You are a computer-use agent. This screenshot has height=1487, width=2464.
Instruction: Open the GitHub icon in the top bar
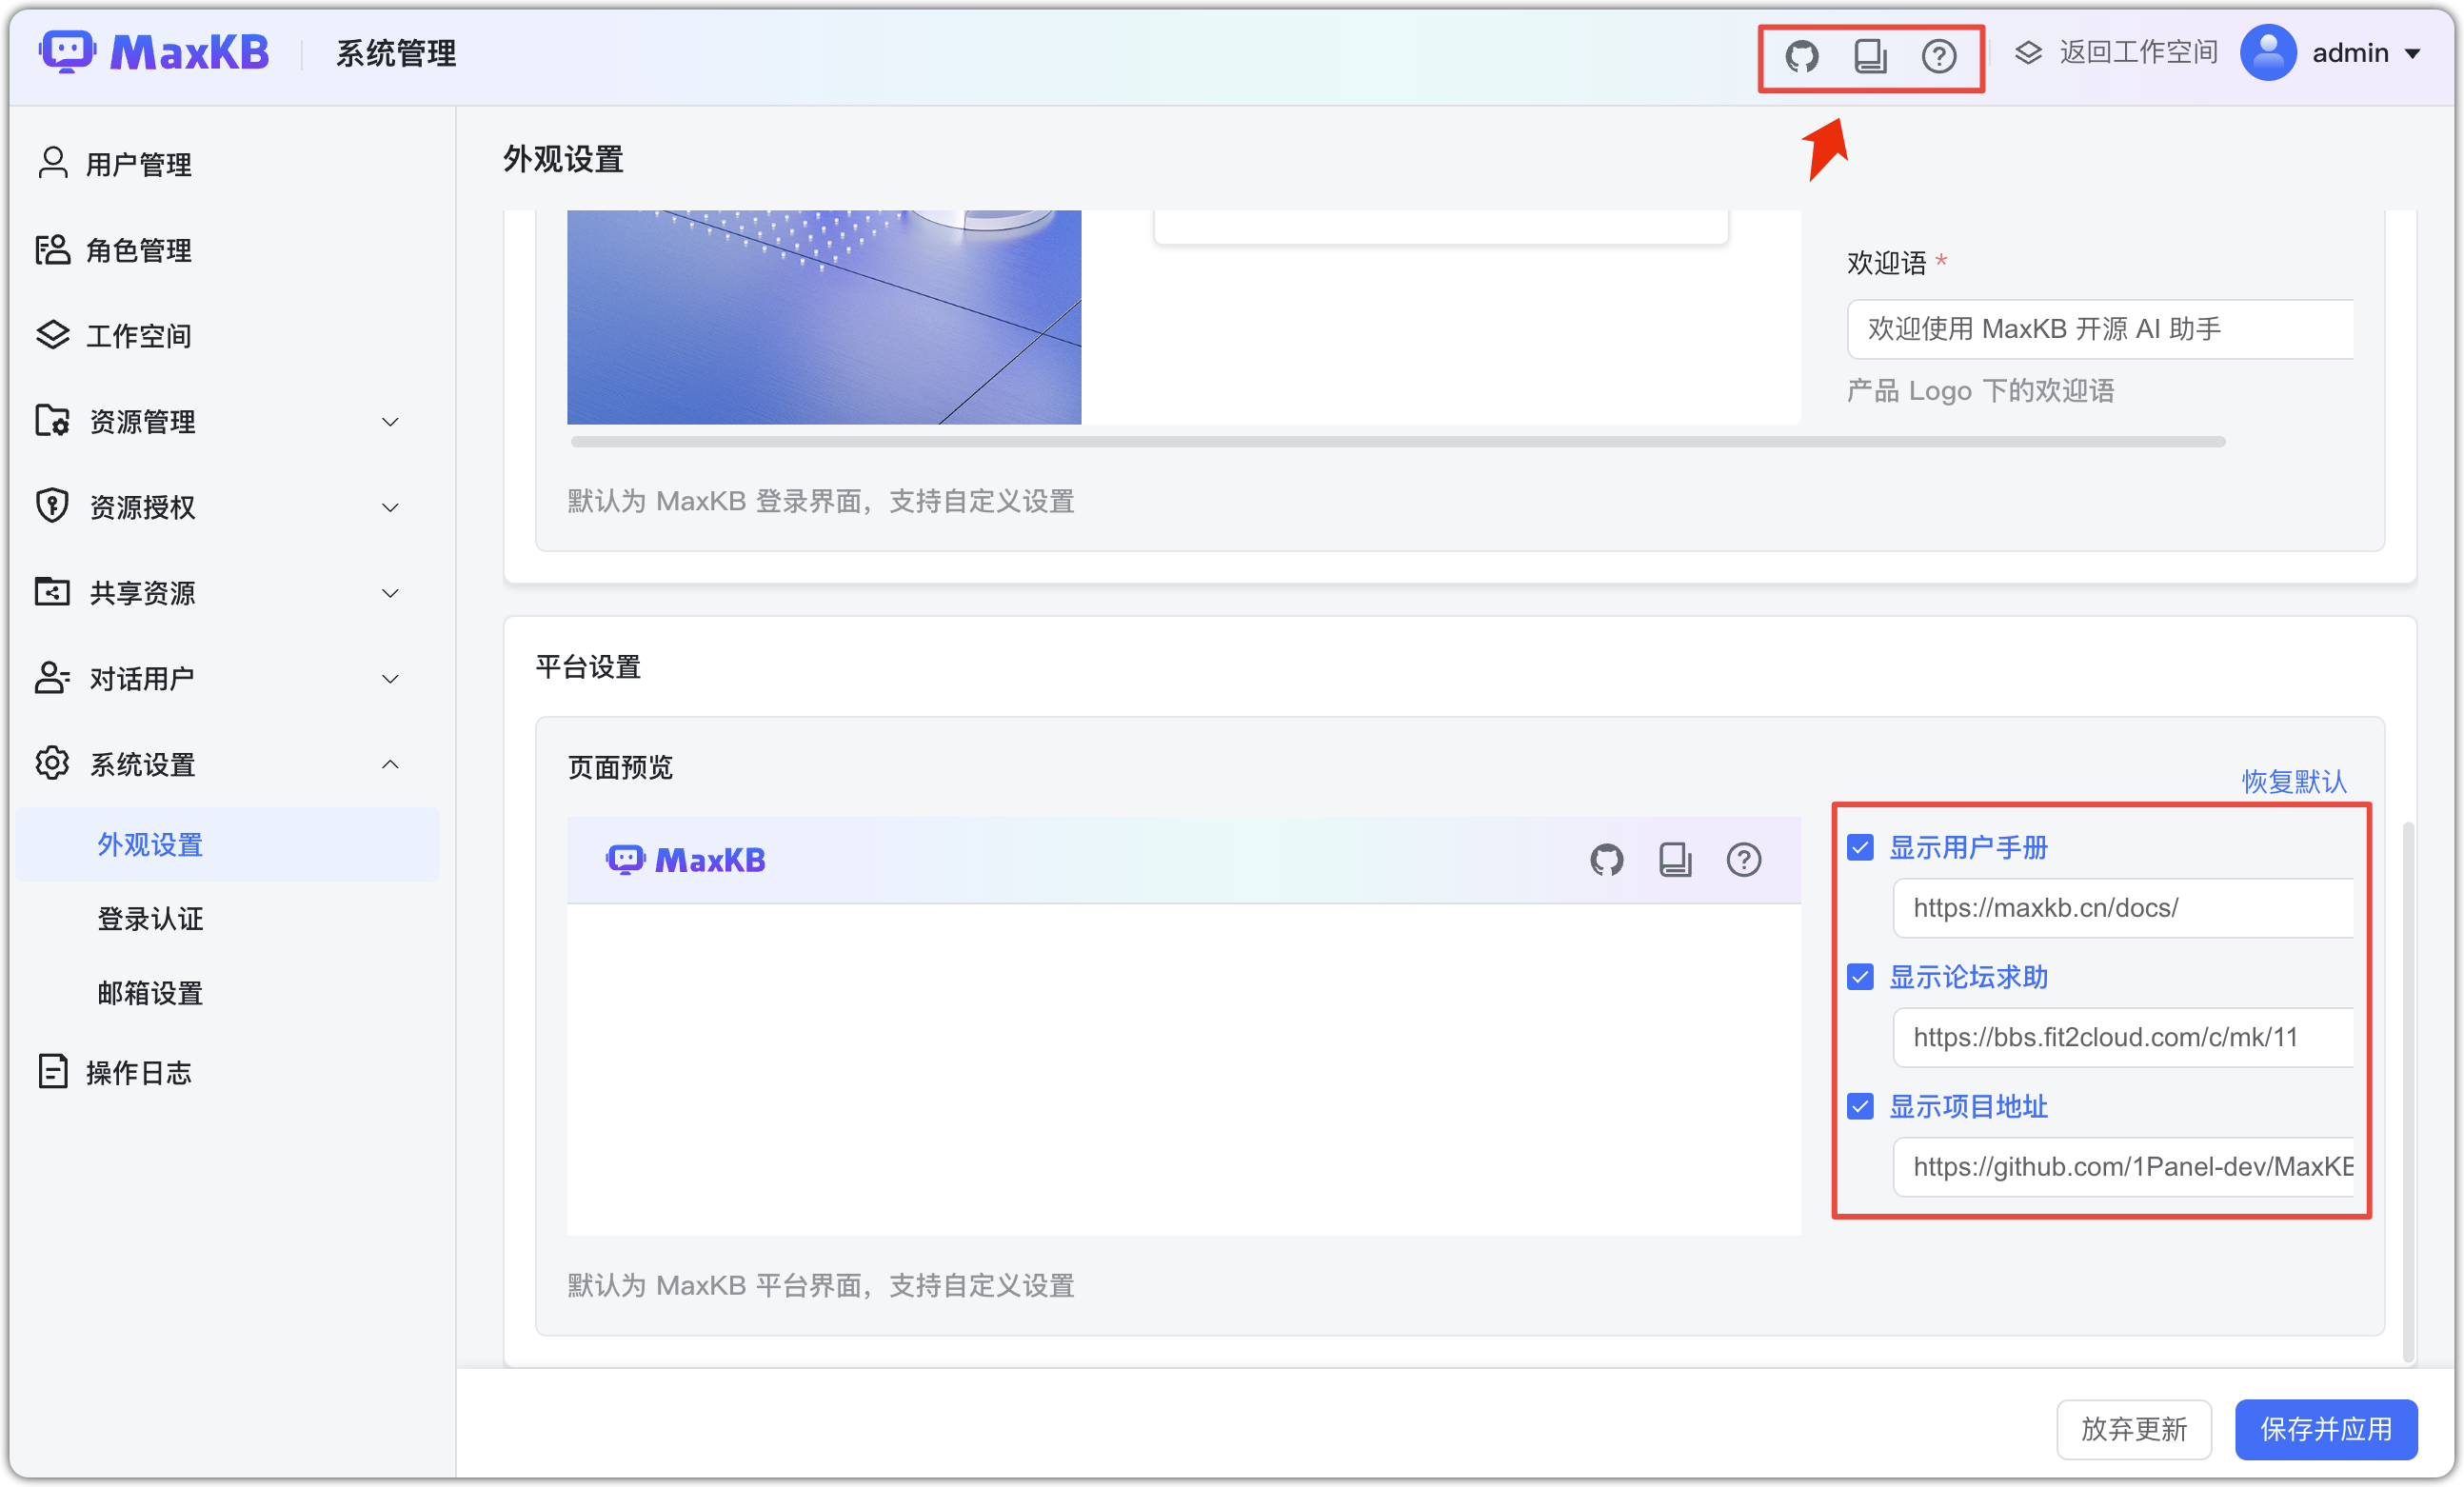[x=1804, y=56]
